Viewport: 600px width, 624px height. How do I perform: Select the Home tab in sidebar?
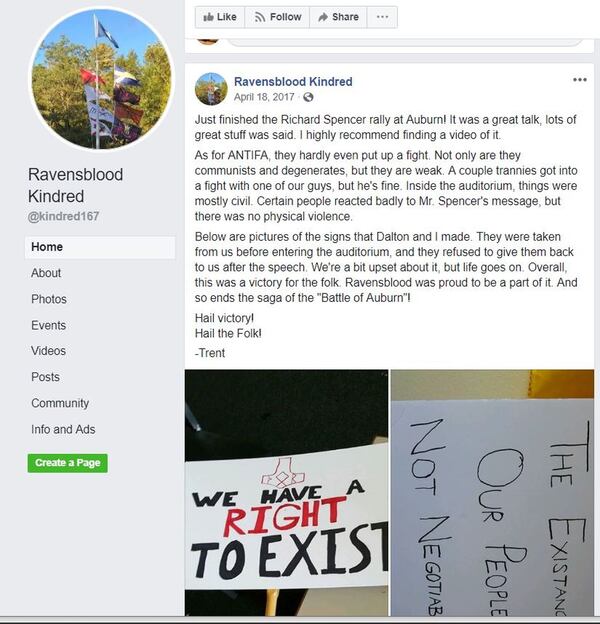click(x=100, y=247)
